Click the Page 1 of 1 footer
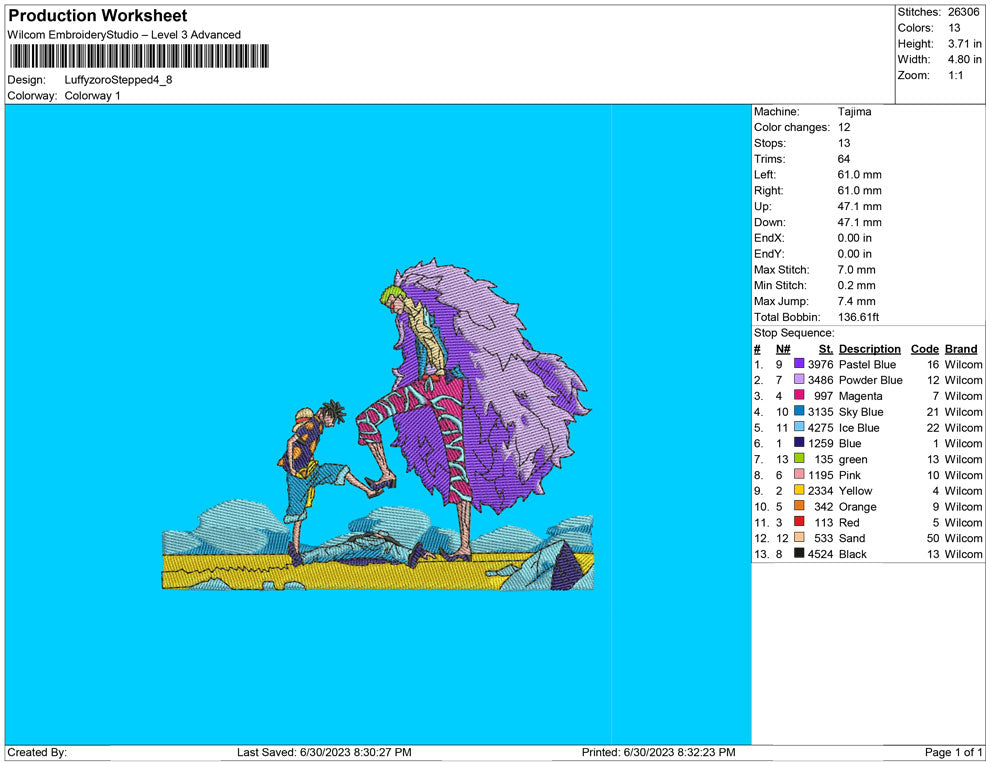990x762 pixels. [954, 752]
